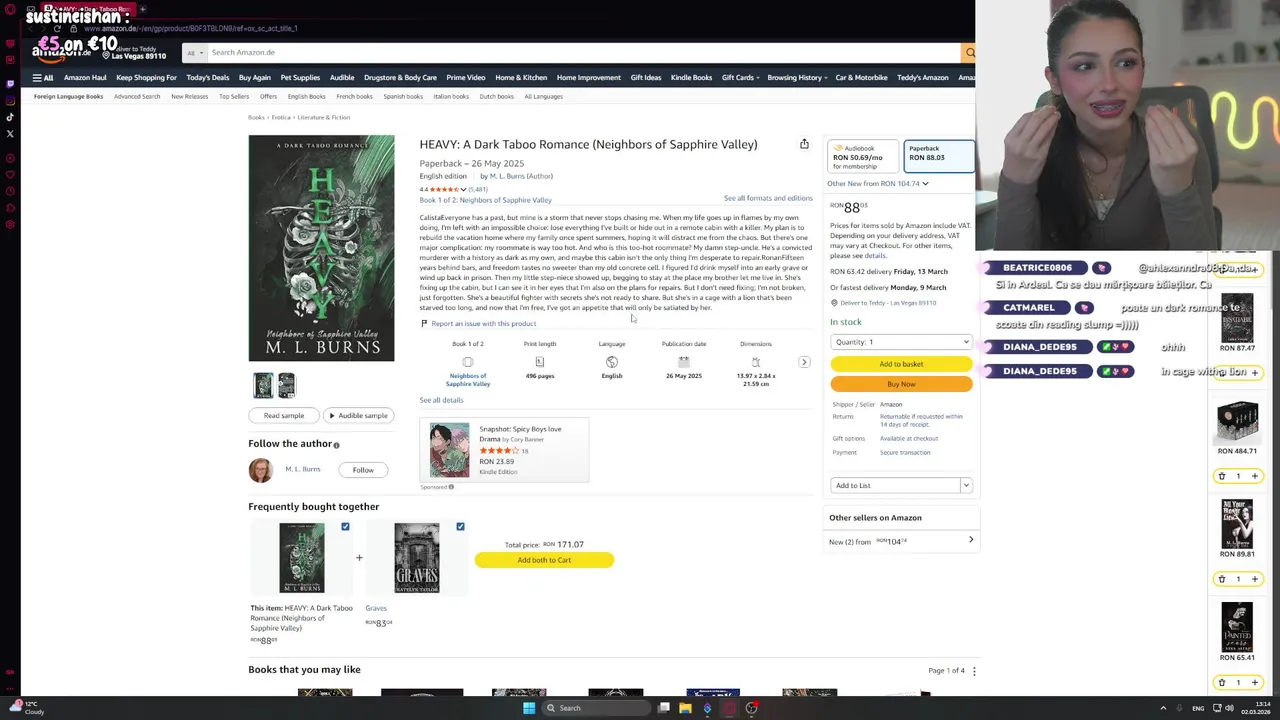Open the X icon in the browser sidebar
This screenshot has height=720, width=1280.
(x=10, y=133)
